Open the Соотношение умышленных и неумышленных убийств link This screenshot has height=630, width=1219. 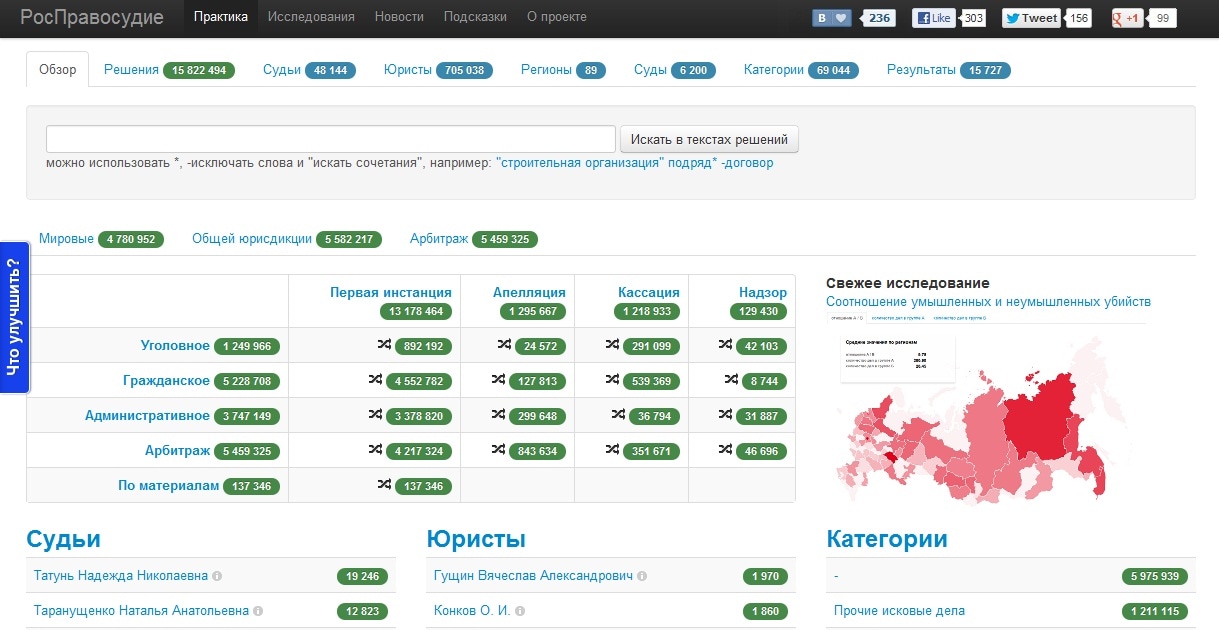(988, 301)
